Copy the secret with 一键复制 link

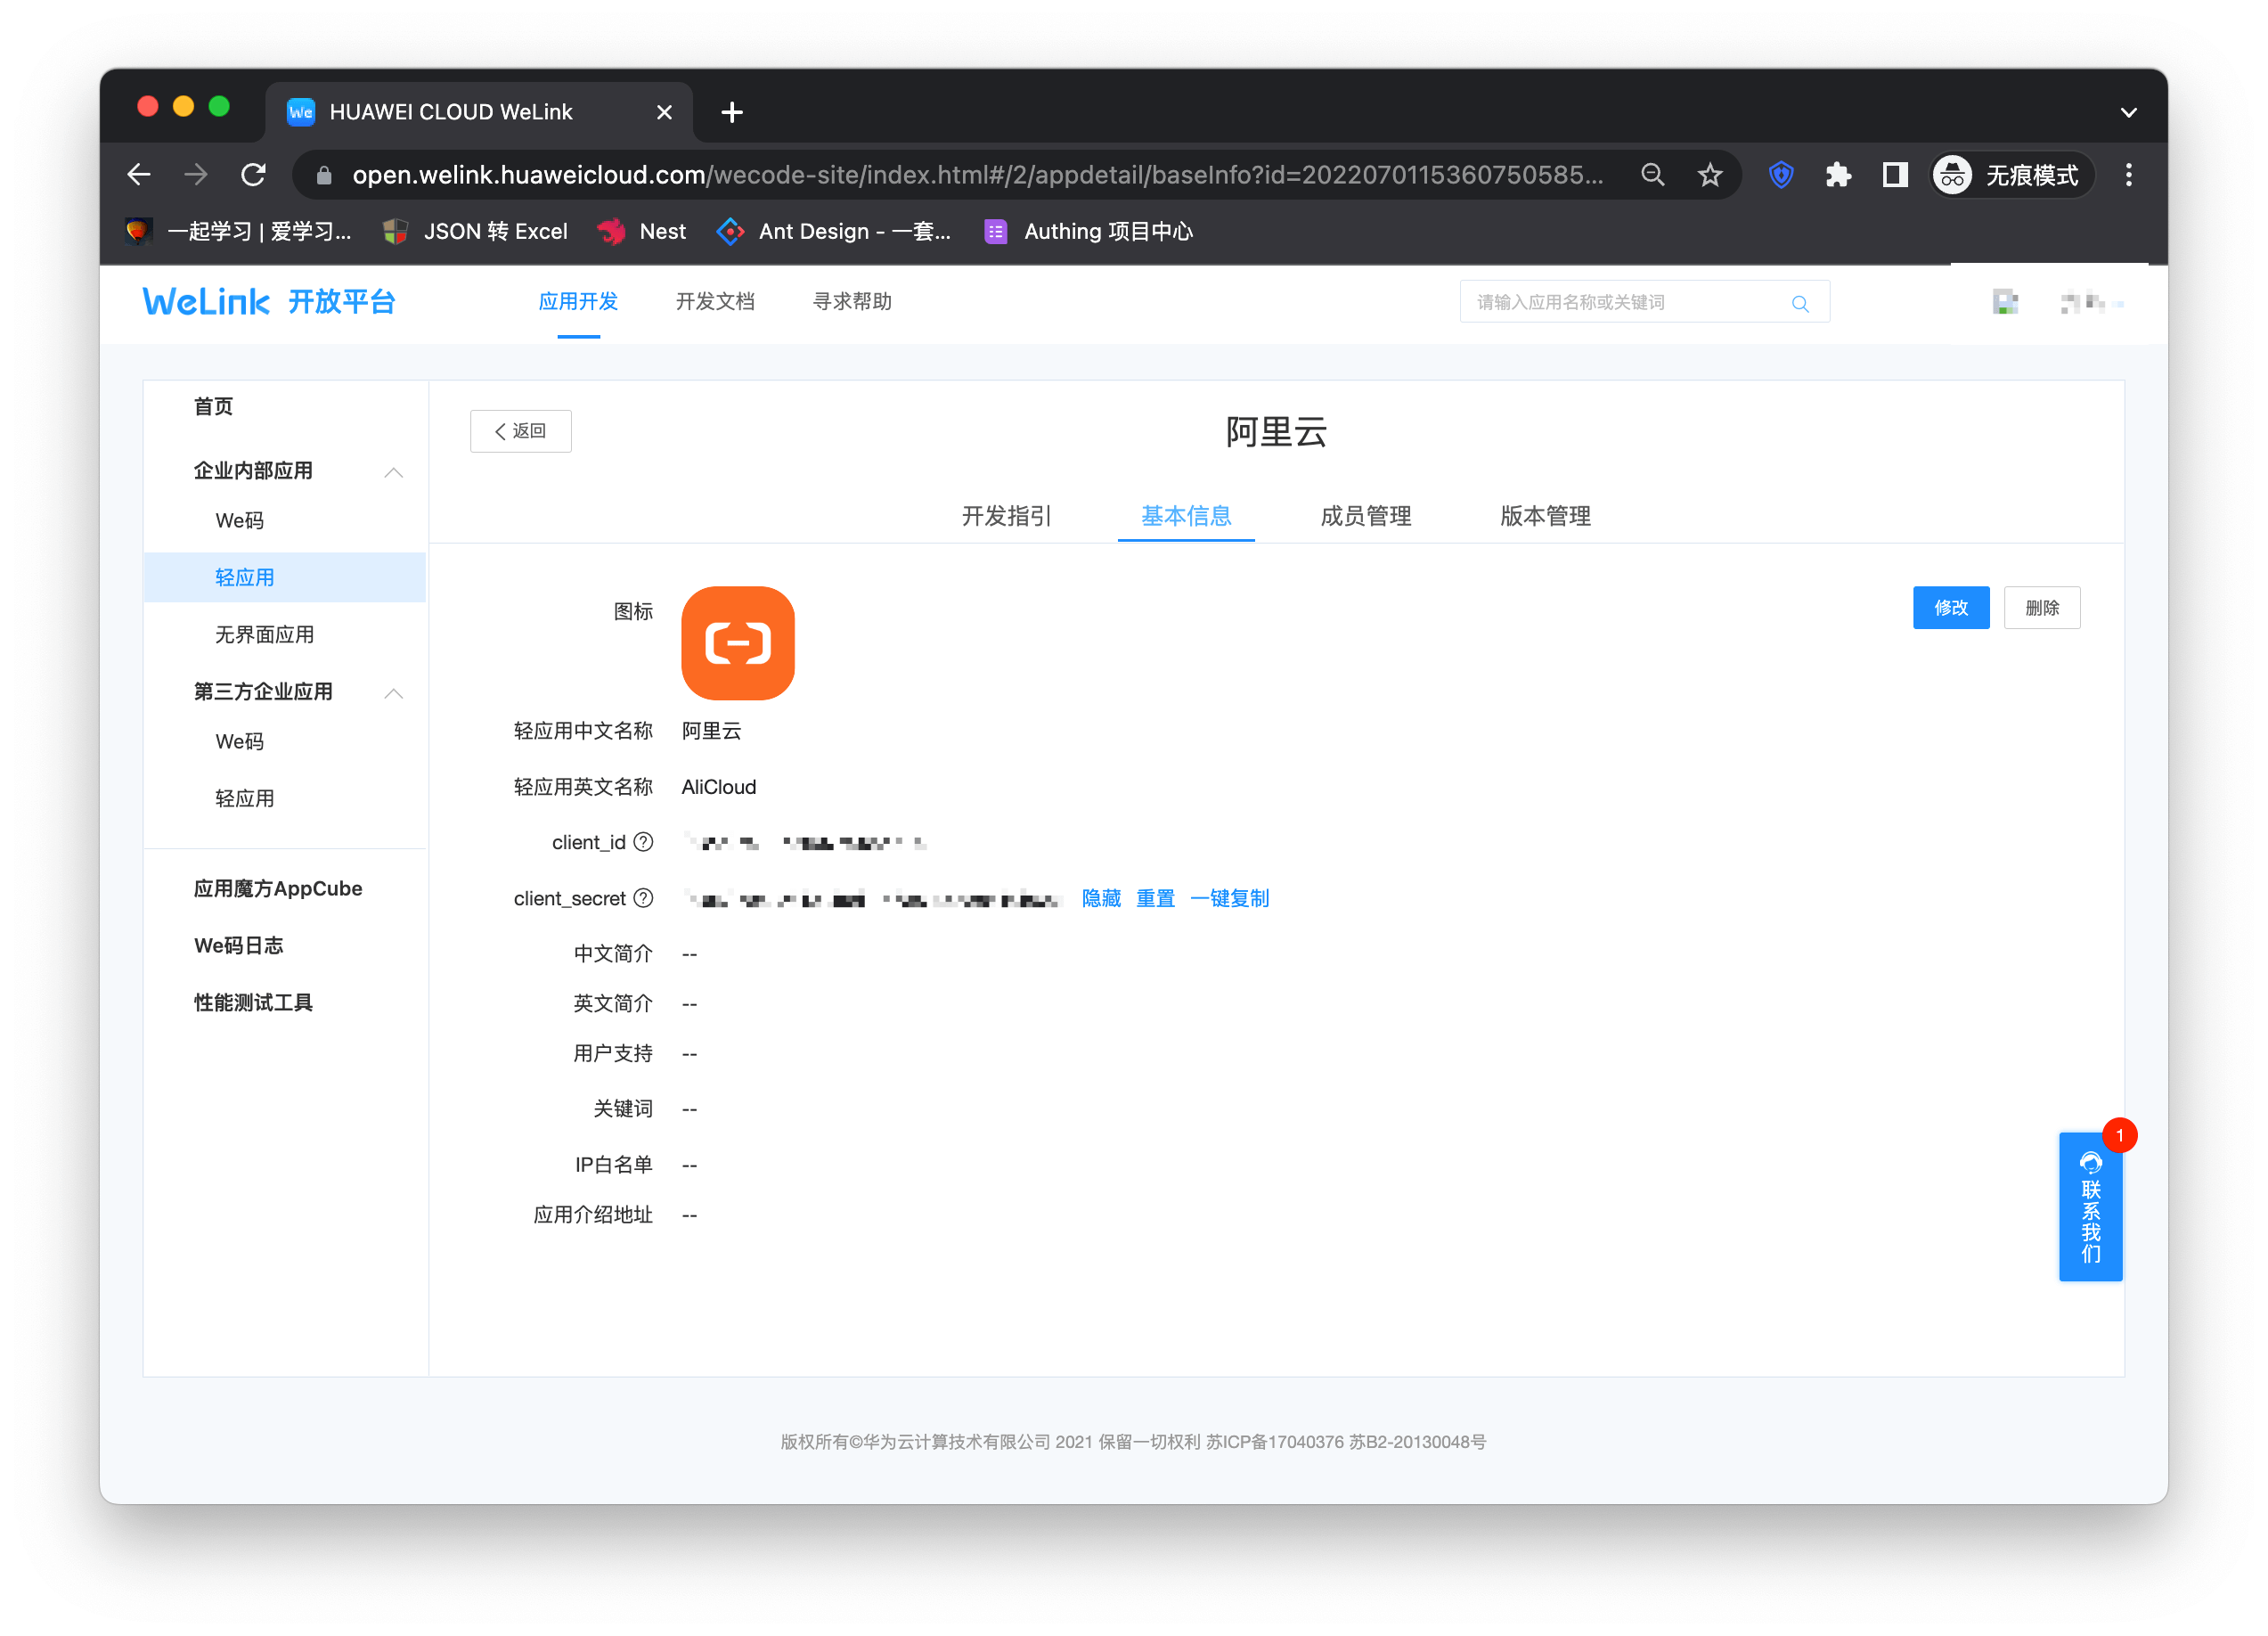pyautogui.click(x=1229, y=898)
